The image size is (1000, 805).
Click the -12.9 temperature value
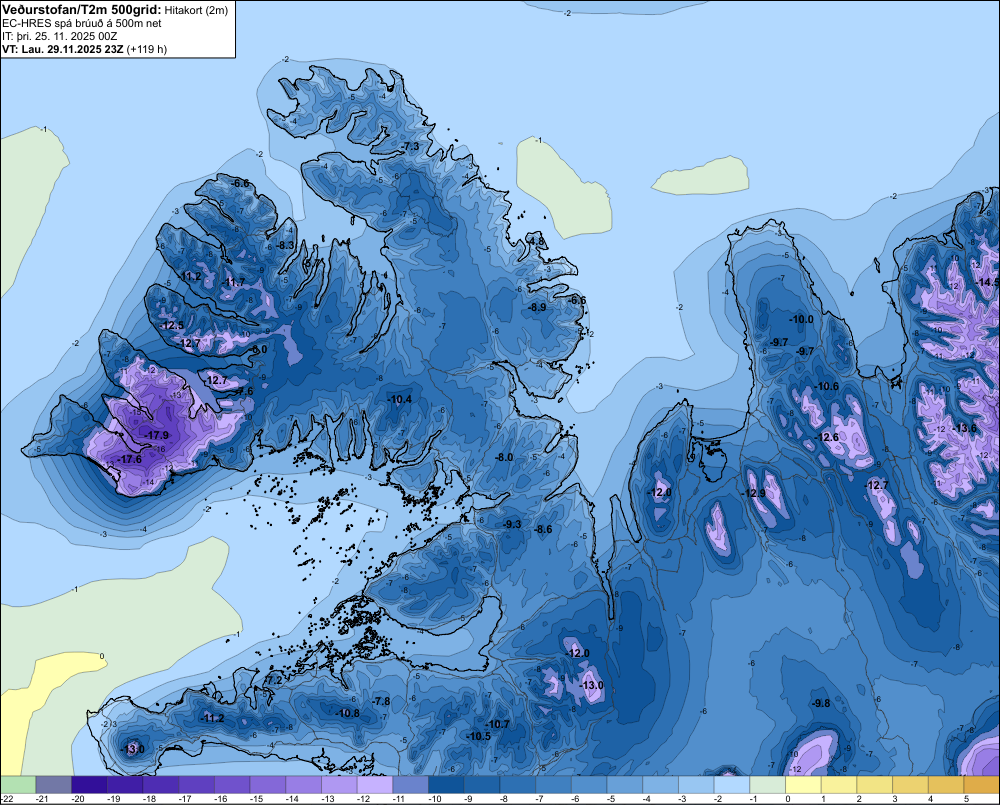(754, 493)
